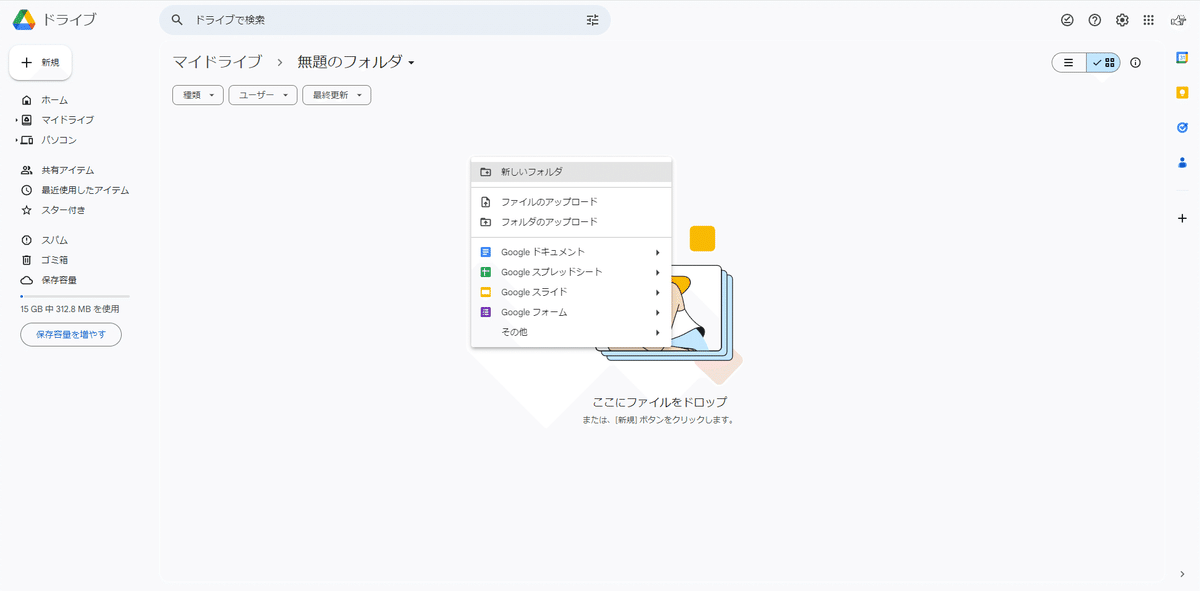Open Google Tasks side panel icon
Viewport: 1200px width, 591px height.
pos(1182,127)
